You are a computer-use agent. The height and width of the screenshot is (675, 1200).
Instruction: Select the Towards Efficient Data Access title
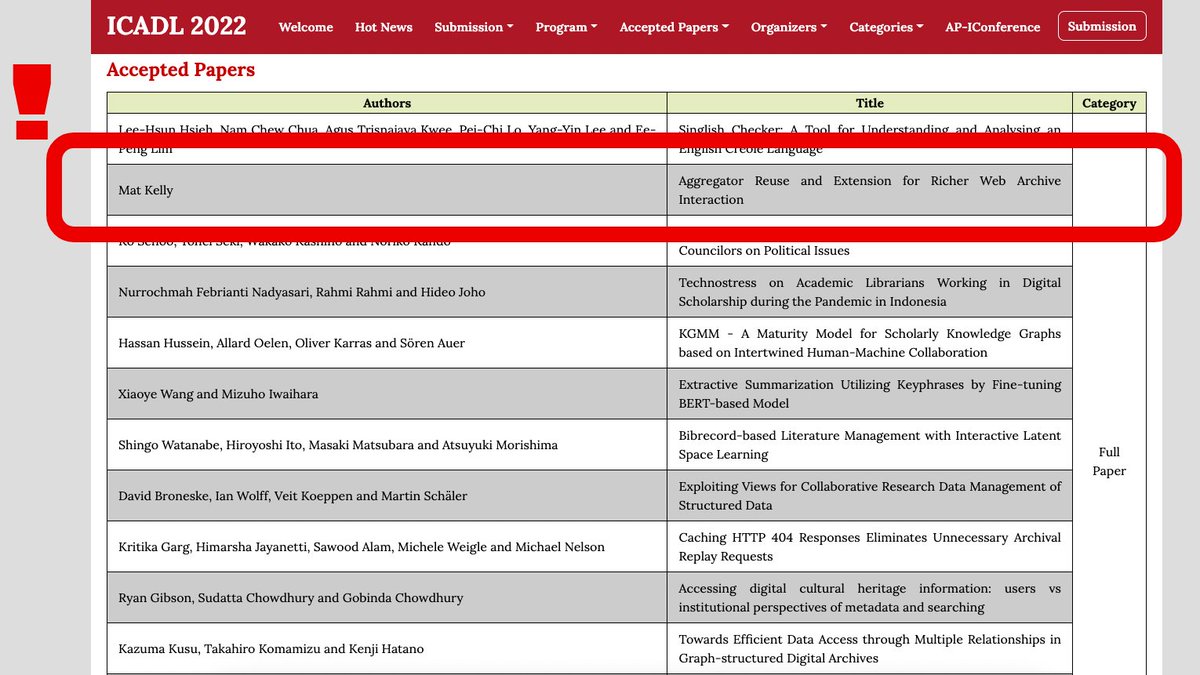870,649
